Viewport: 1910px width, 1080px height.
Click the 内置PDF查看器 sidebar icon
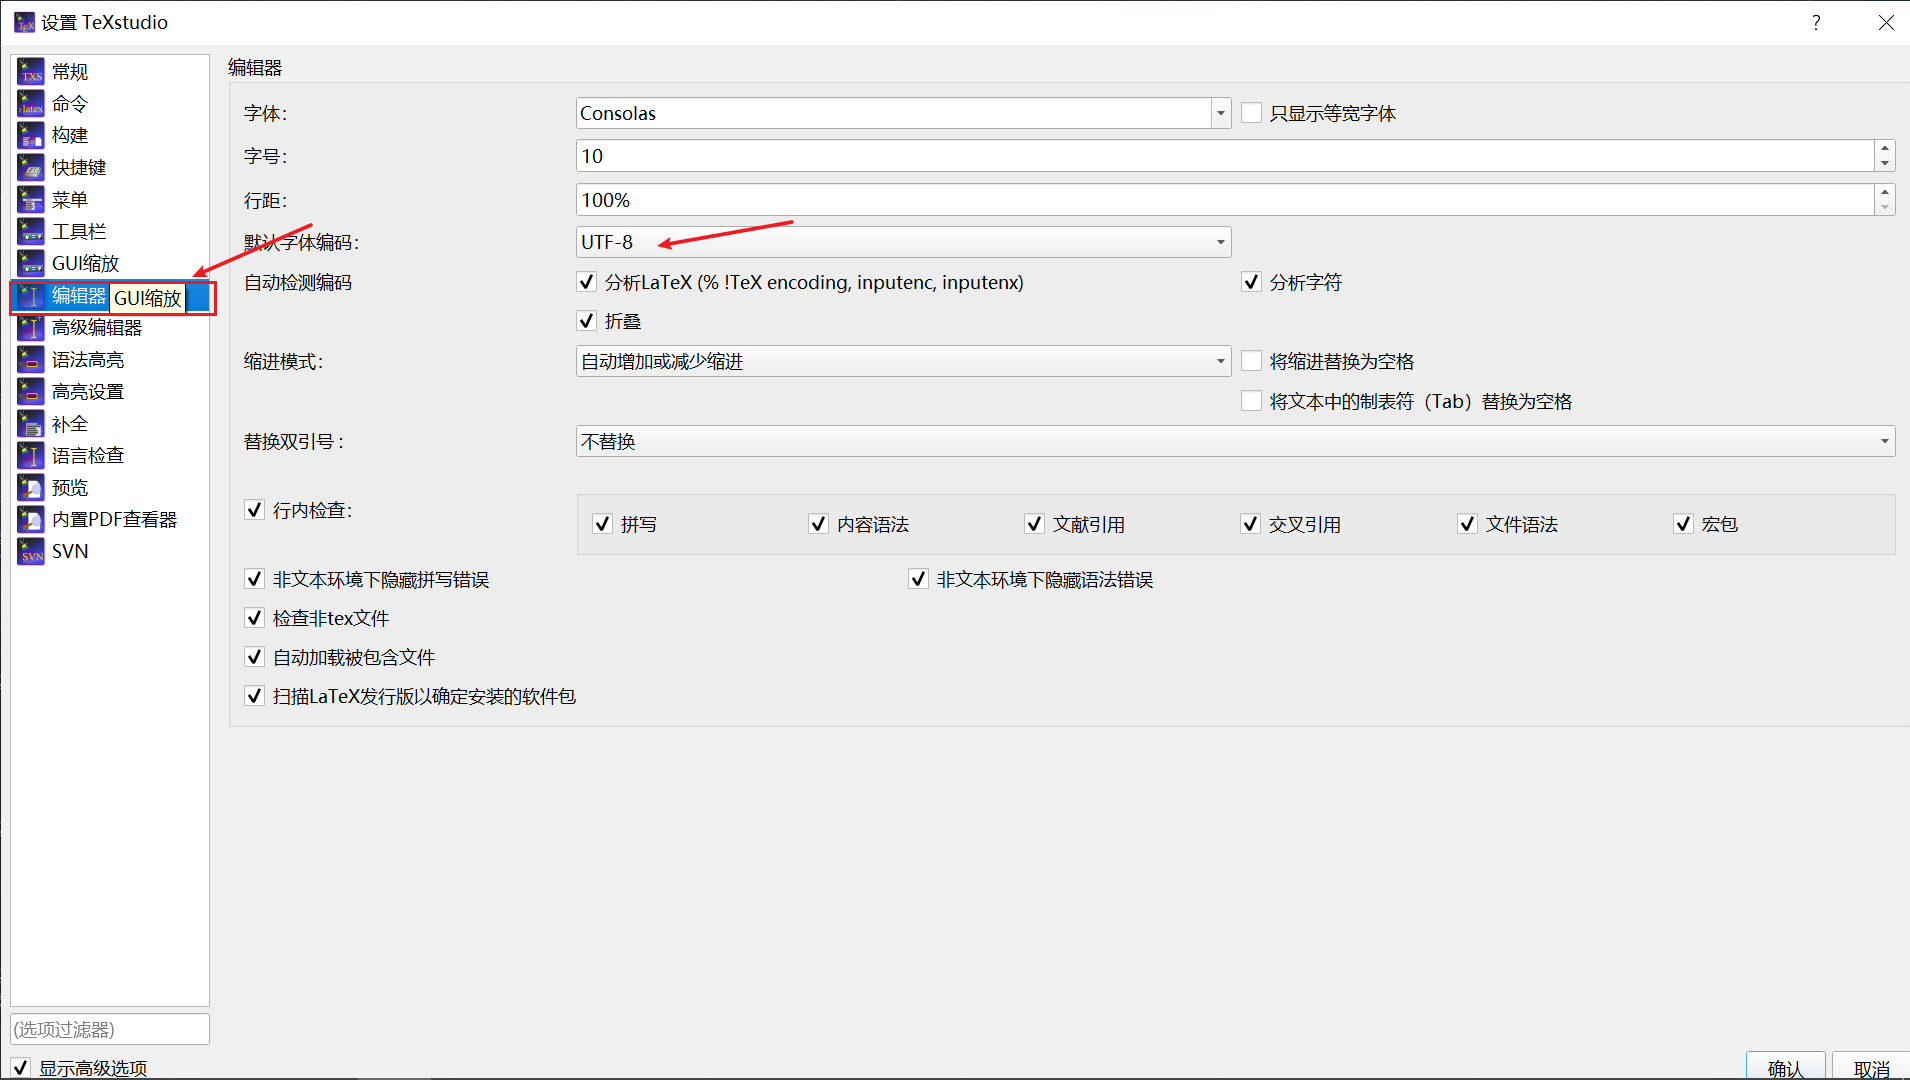(31, 519)
